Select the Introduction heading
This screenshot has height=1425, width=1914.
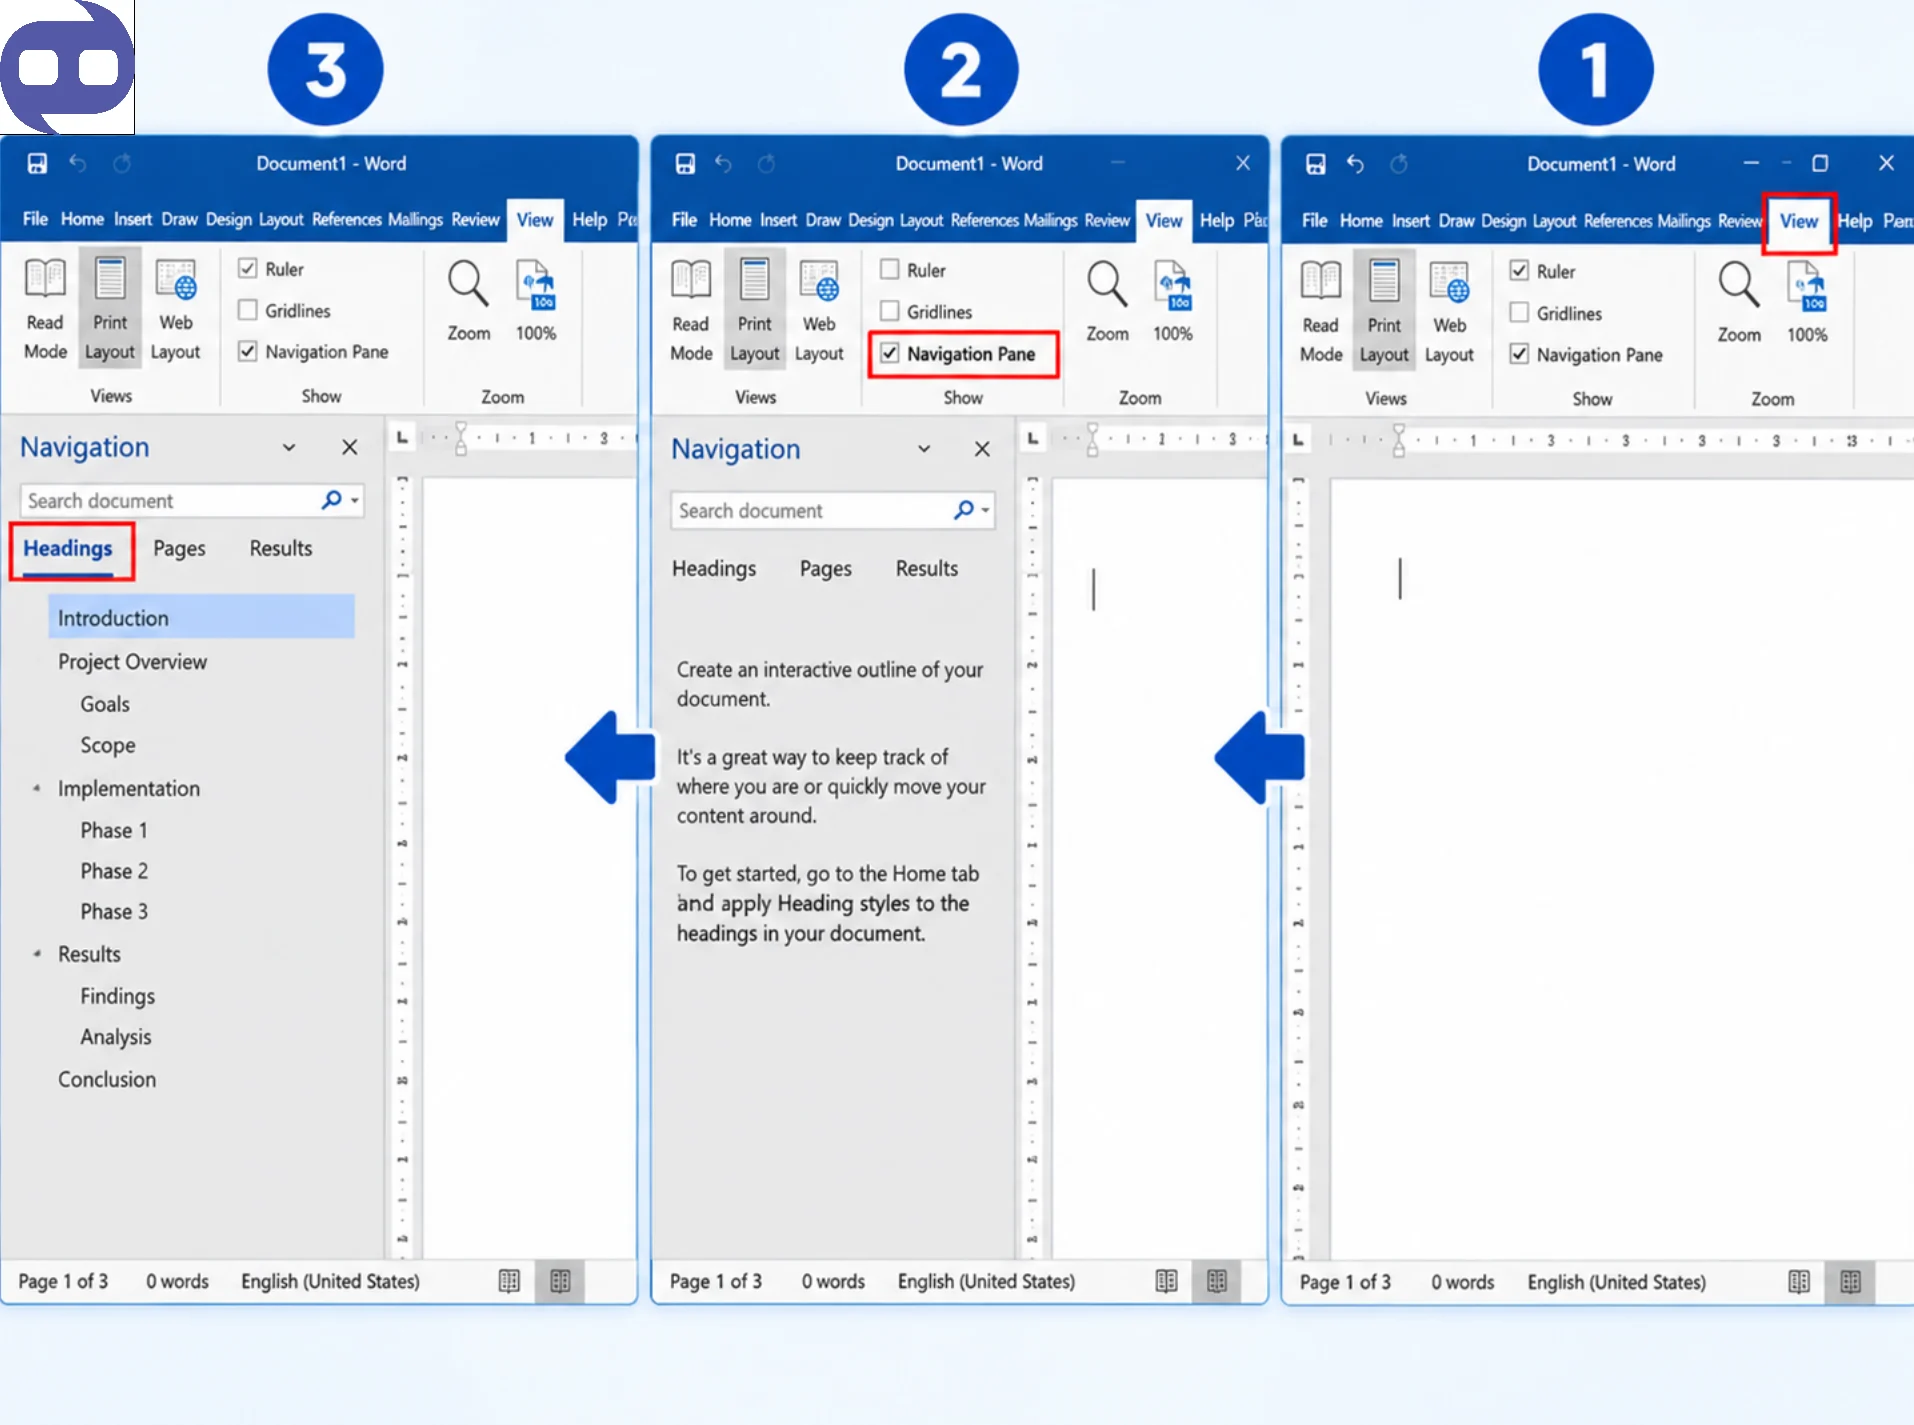pyautogui.click(x=201, y=617)
